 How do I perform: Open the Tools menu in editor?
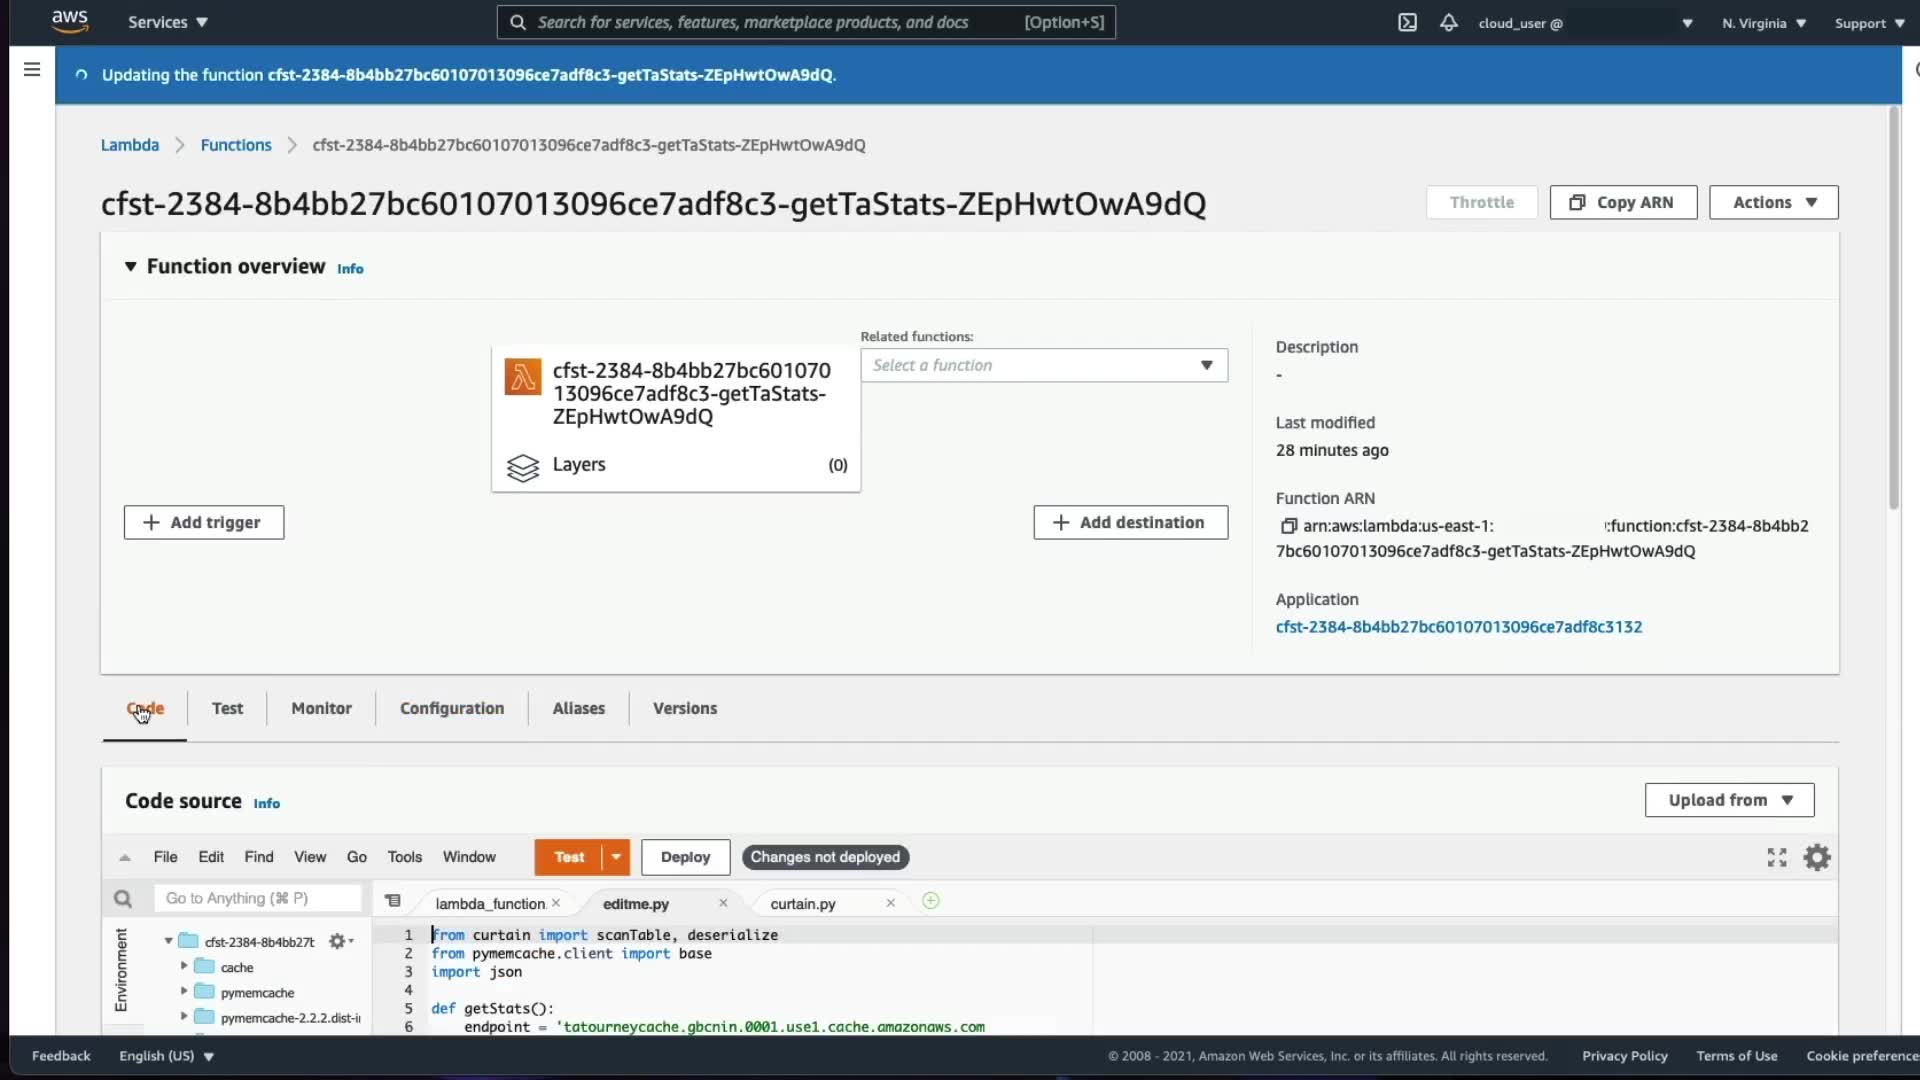404,857
